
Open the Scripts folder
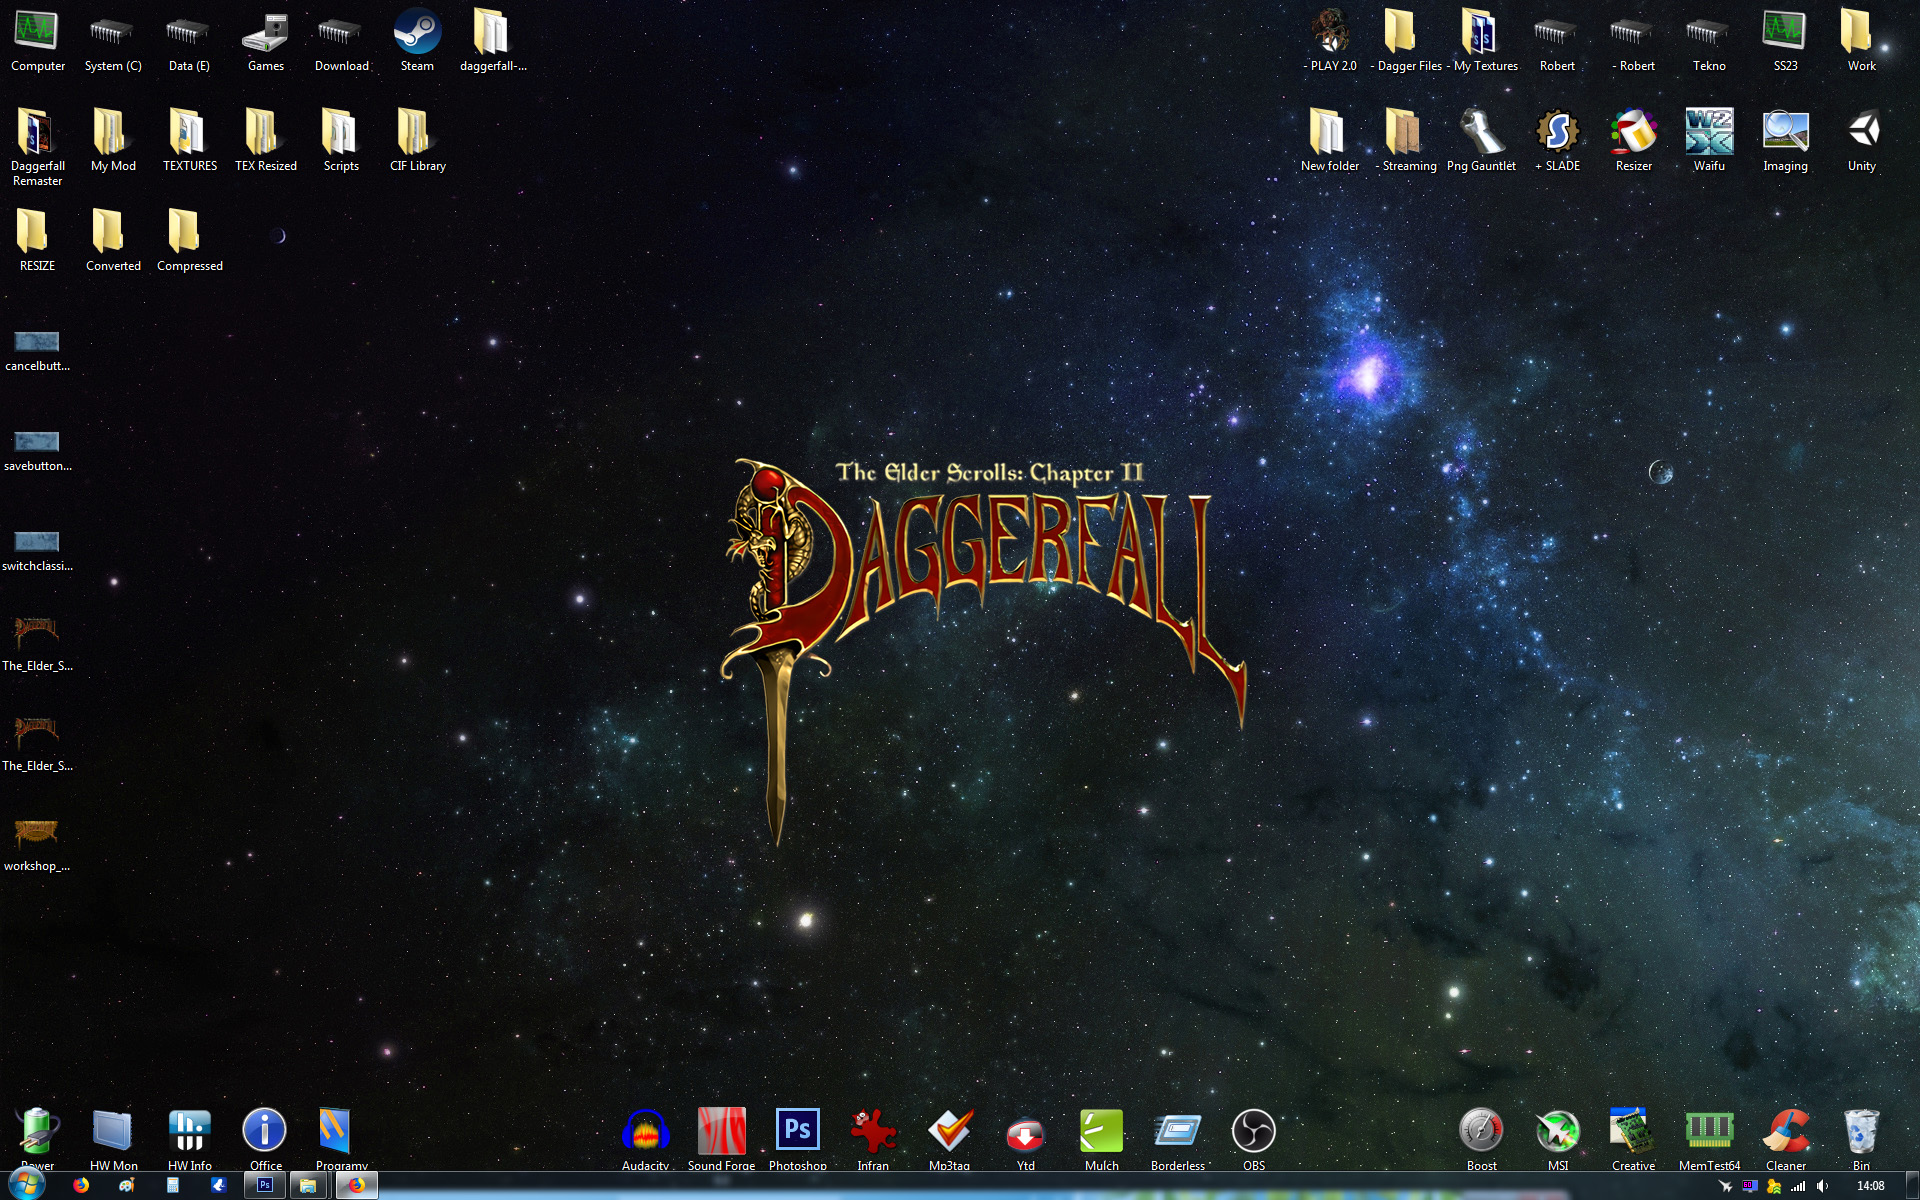point(341,142)
